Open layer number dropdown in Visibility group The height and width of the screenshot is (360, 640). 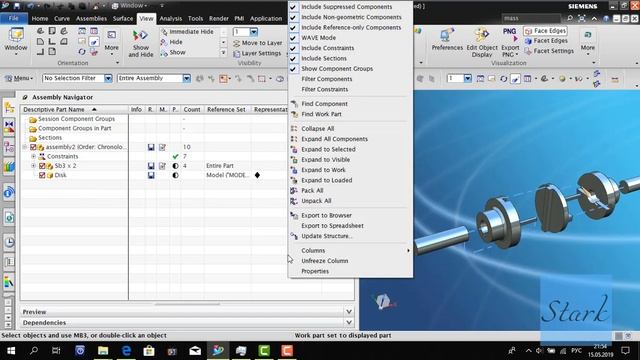click(253, 32)
